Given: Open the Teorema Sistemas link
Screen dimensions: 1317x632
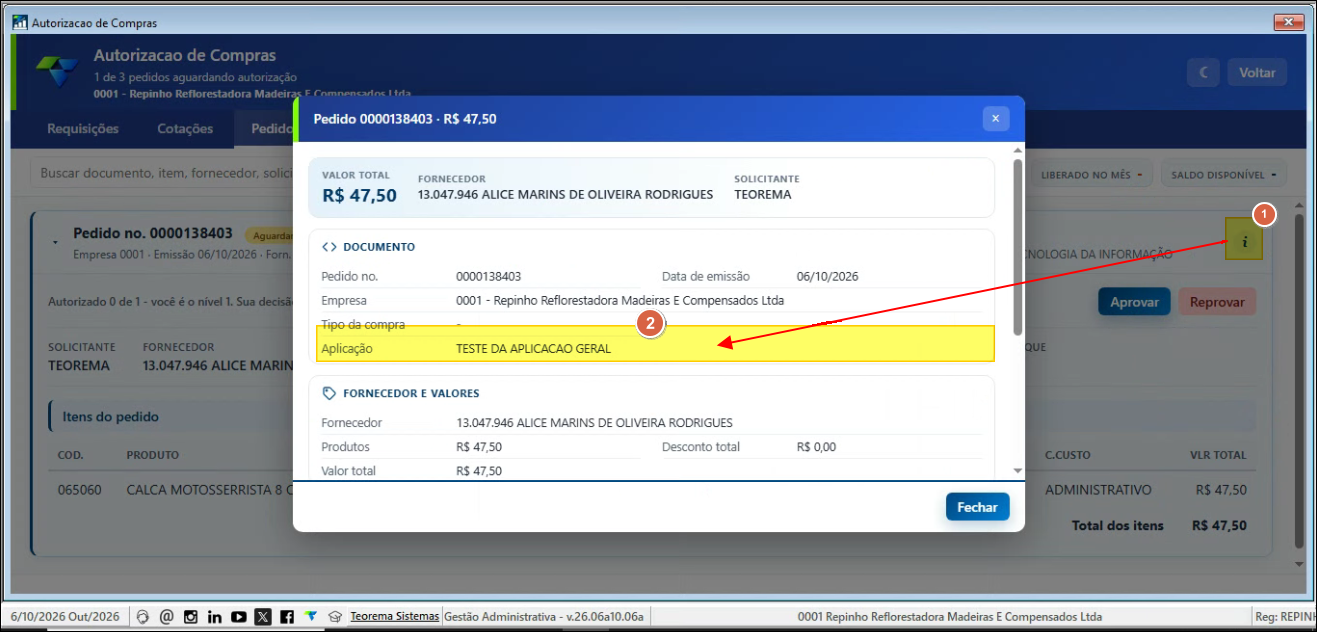Looking at the screenshot, I should 394,616.
